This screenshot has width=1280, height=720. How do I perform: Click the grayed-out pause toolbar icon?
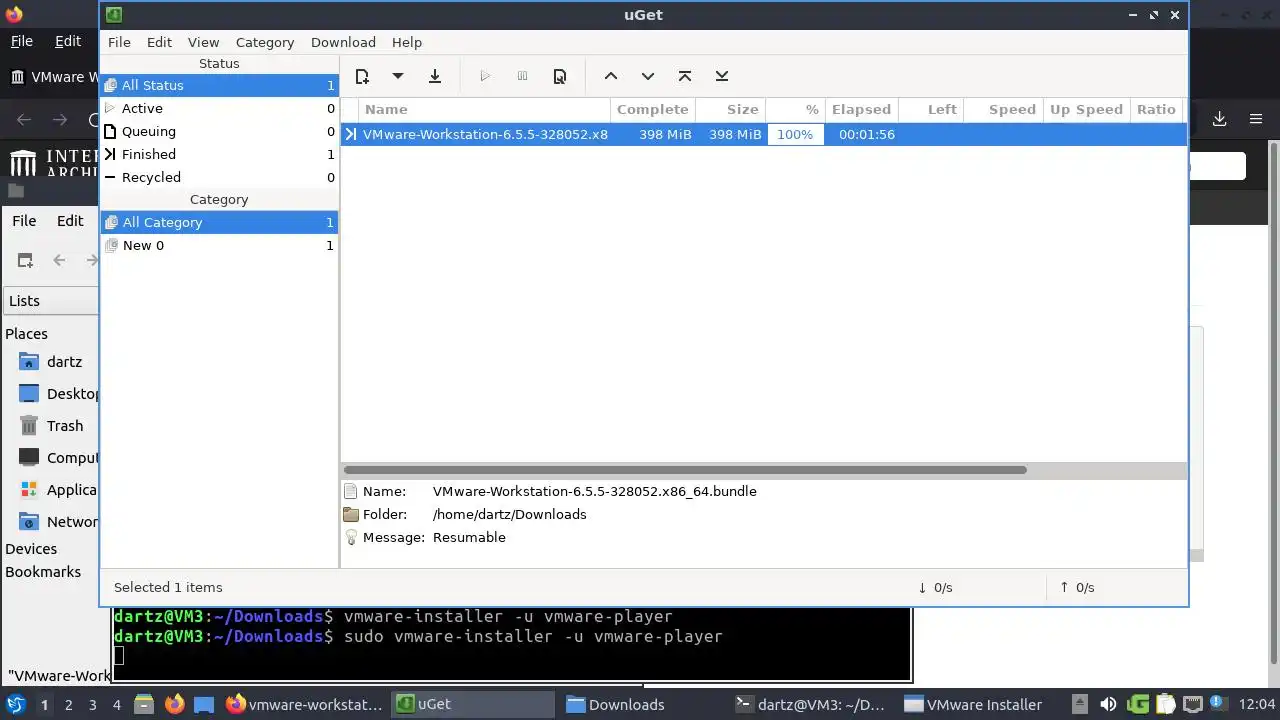(x=522, y=76)
